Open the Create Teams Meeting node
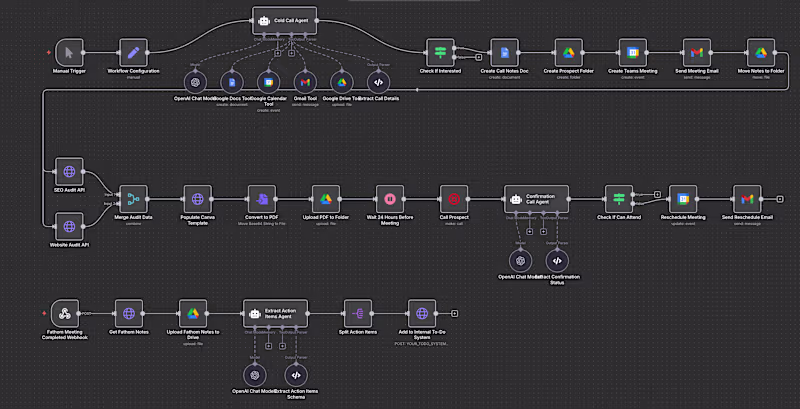The image size is (800, 409). click(633, 53)
